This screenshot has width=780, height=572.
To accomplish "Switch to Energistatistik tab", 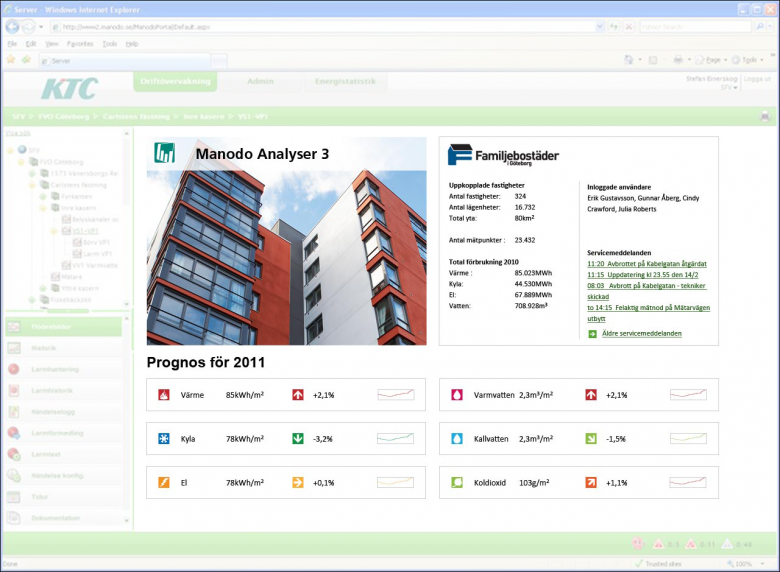I will click(x=345, y=82).
